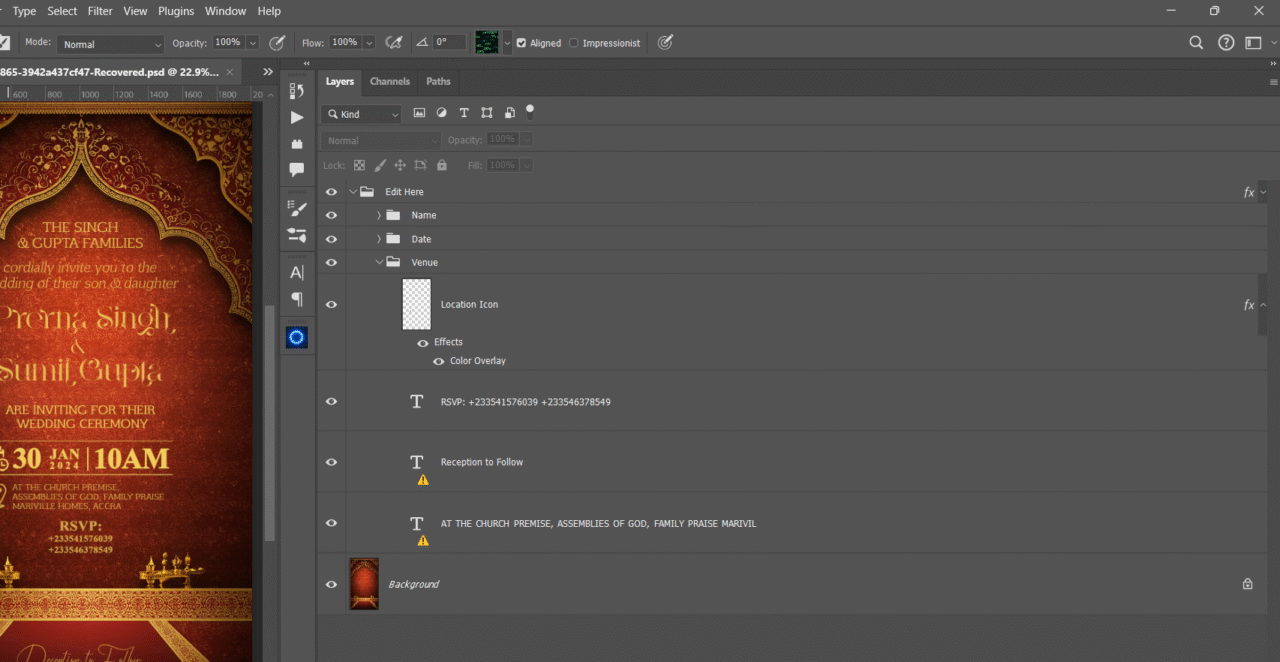Expand the Name layer group

coord(379,215)
